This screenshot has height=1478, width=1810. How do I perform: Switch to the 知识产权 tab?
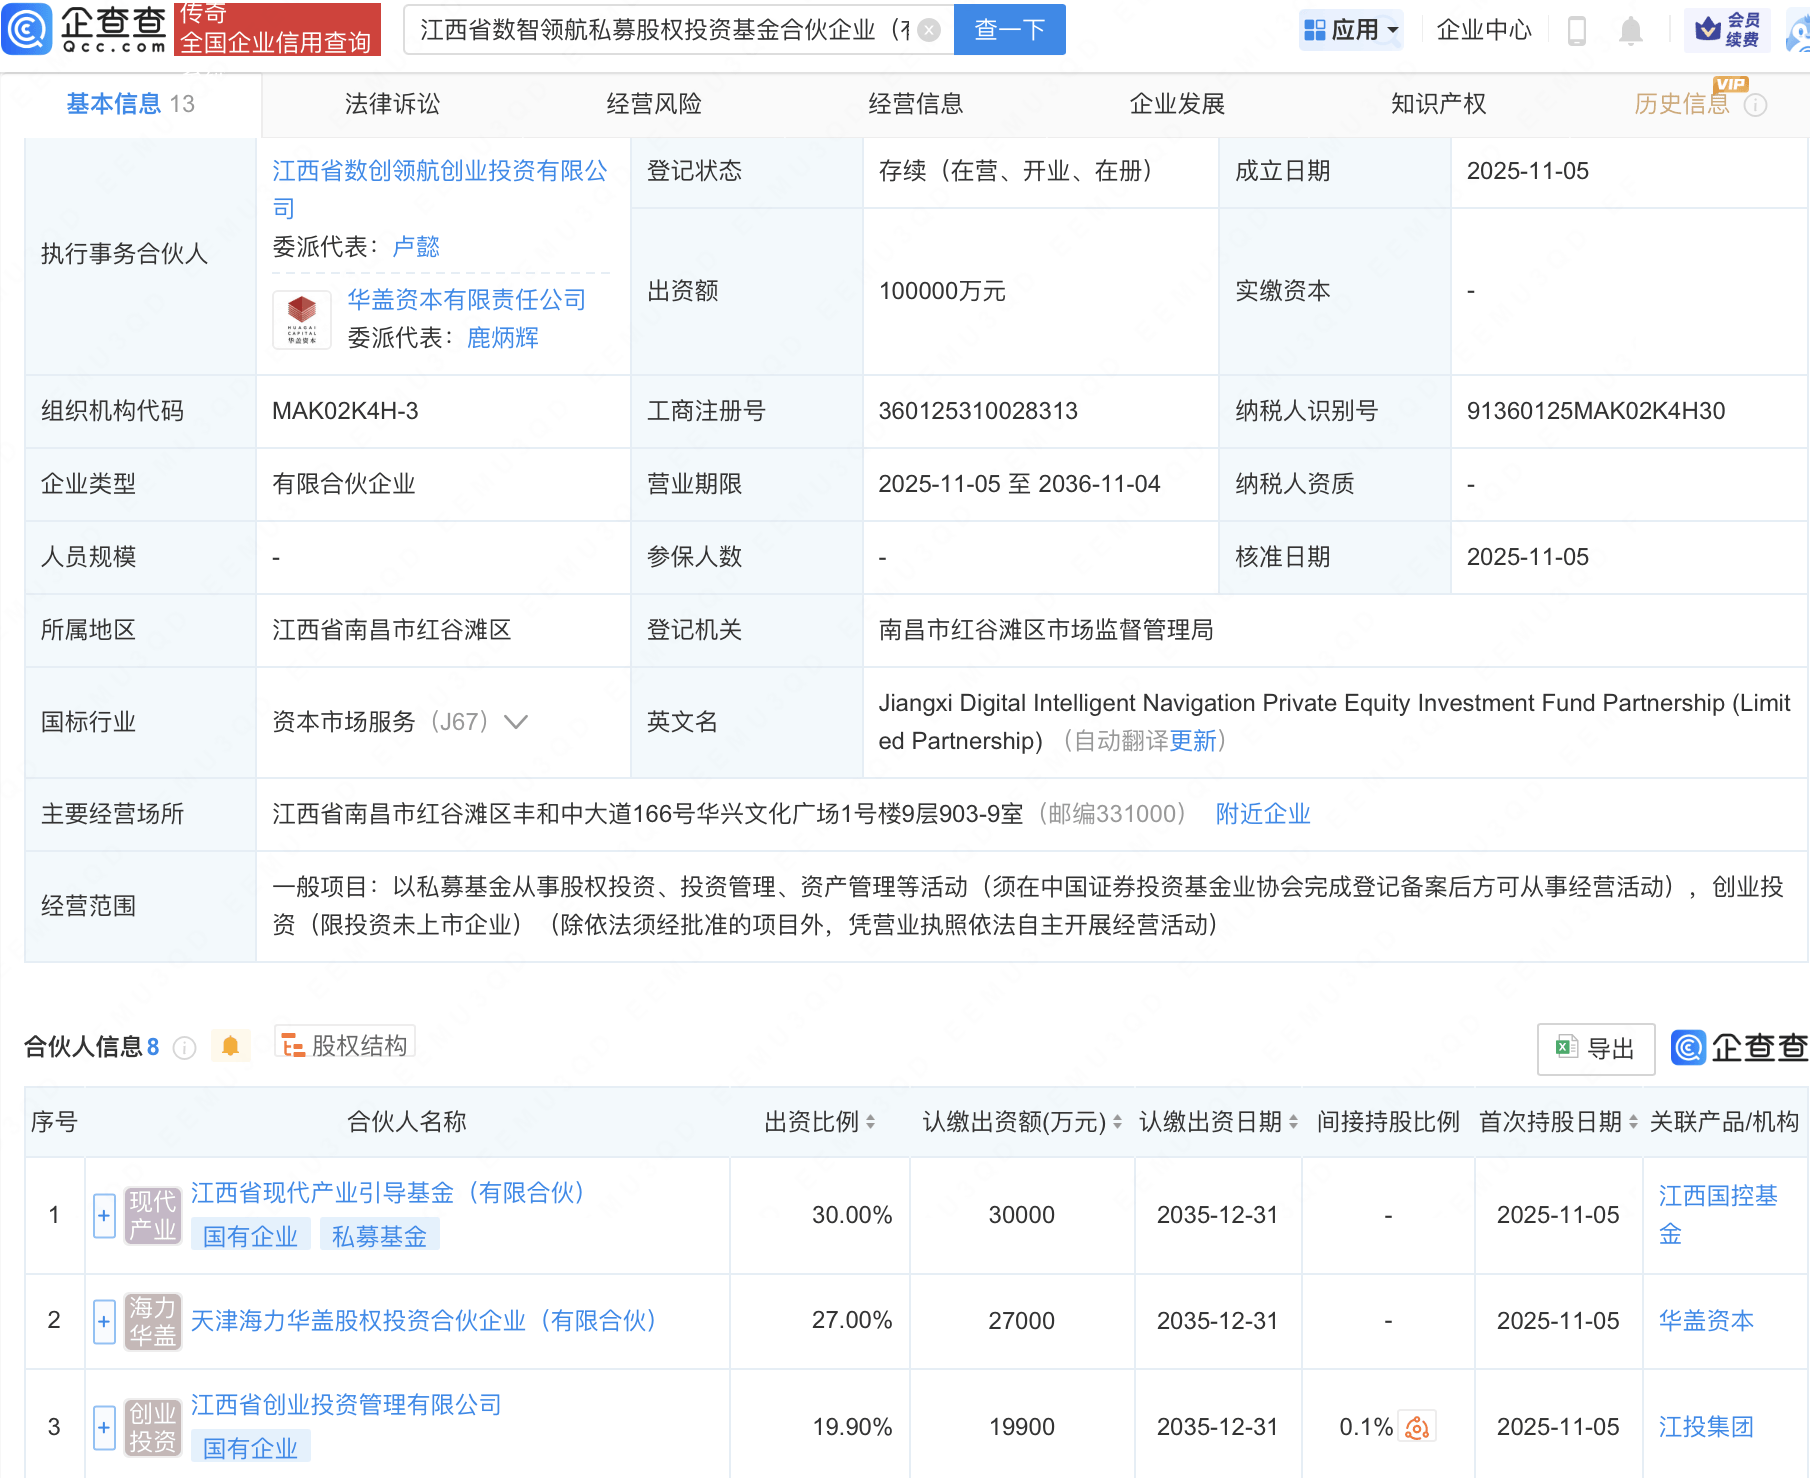click(1438, 104)
